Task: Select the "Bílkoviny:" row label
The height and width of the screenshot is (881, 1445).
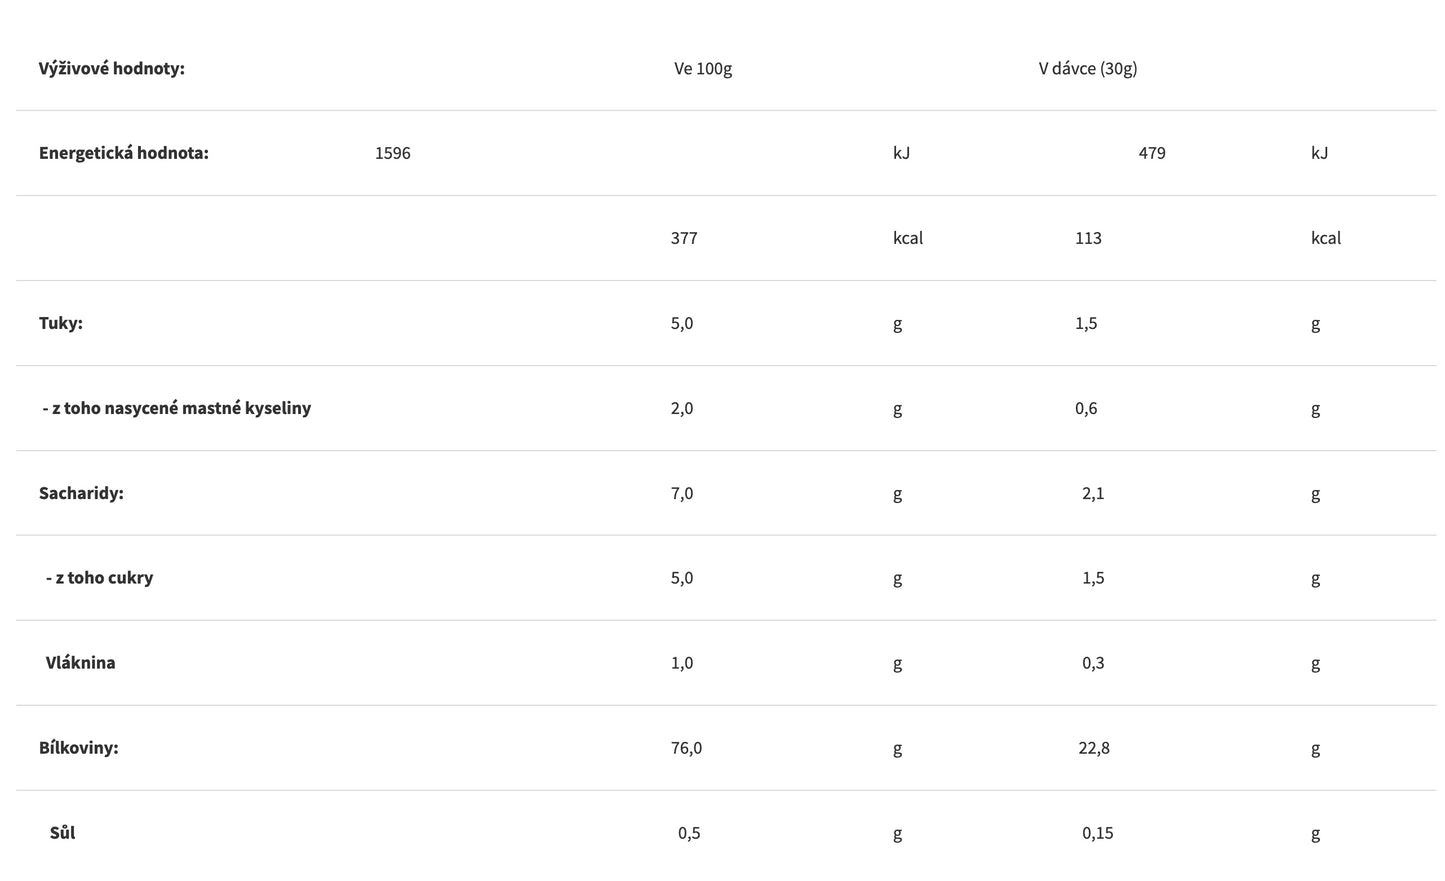Action: pos(78,748)
